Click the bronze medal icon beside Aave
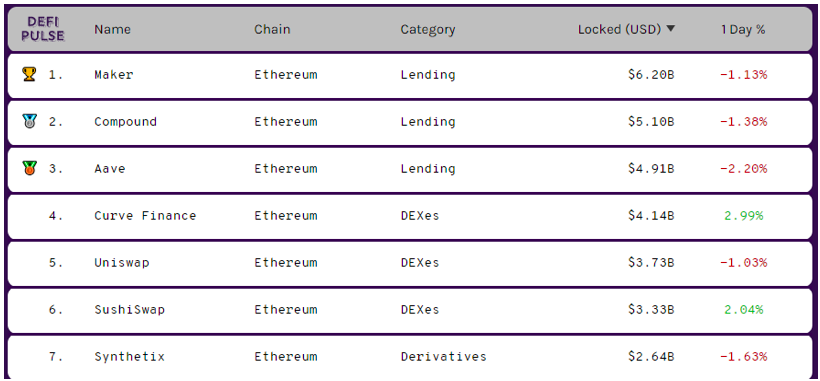 [29, 168]
